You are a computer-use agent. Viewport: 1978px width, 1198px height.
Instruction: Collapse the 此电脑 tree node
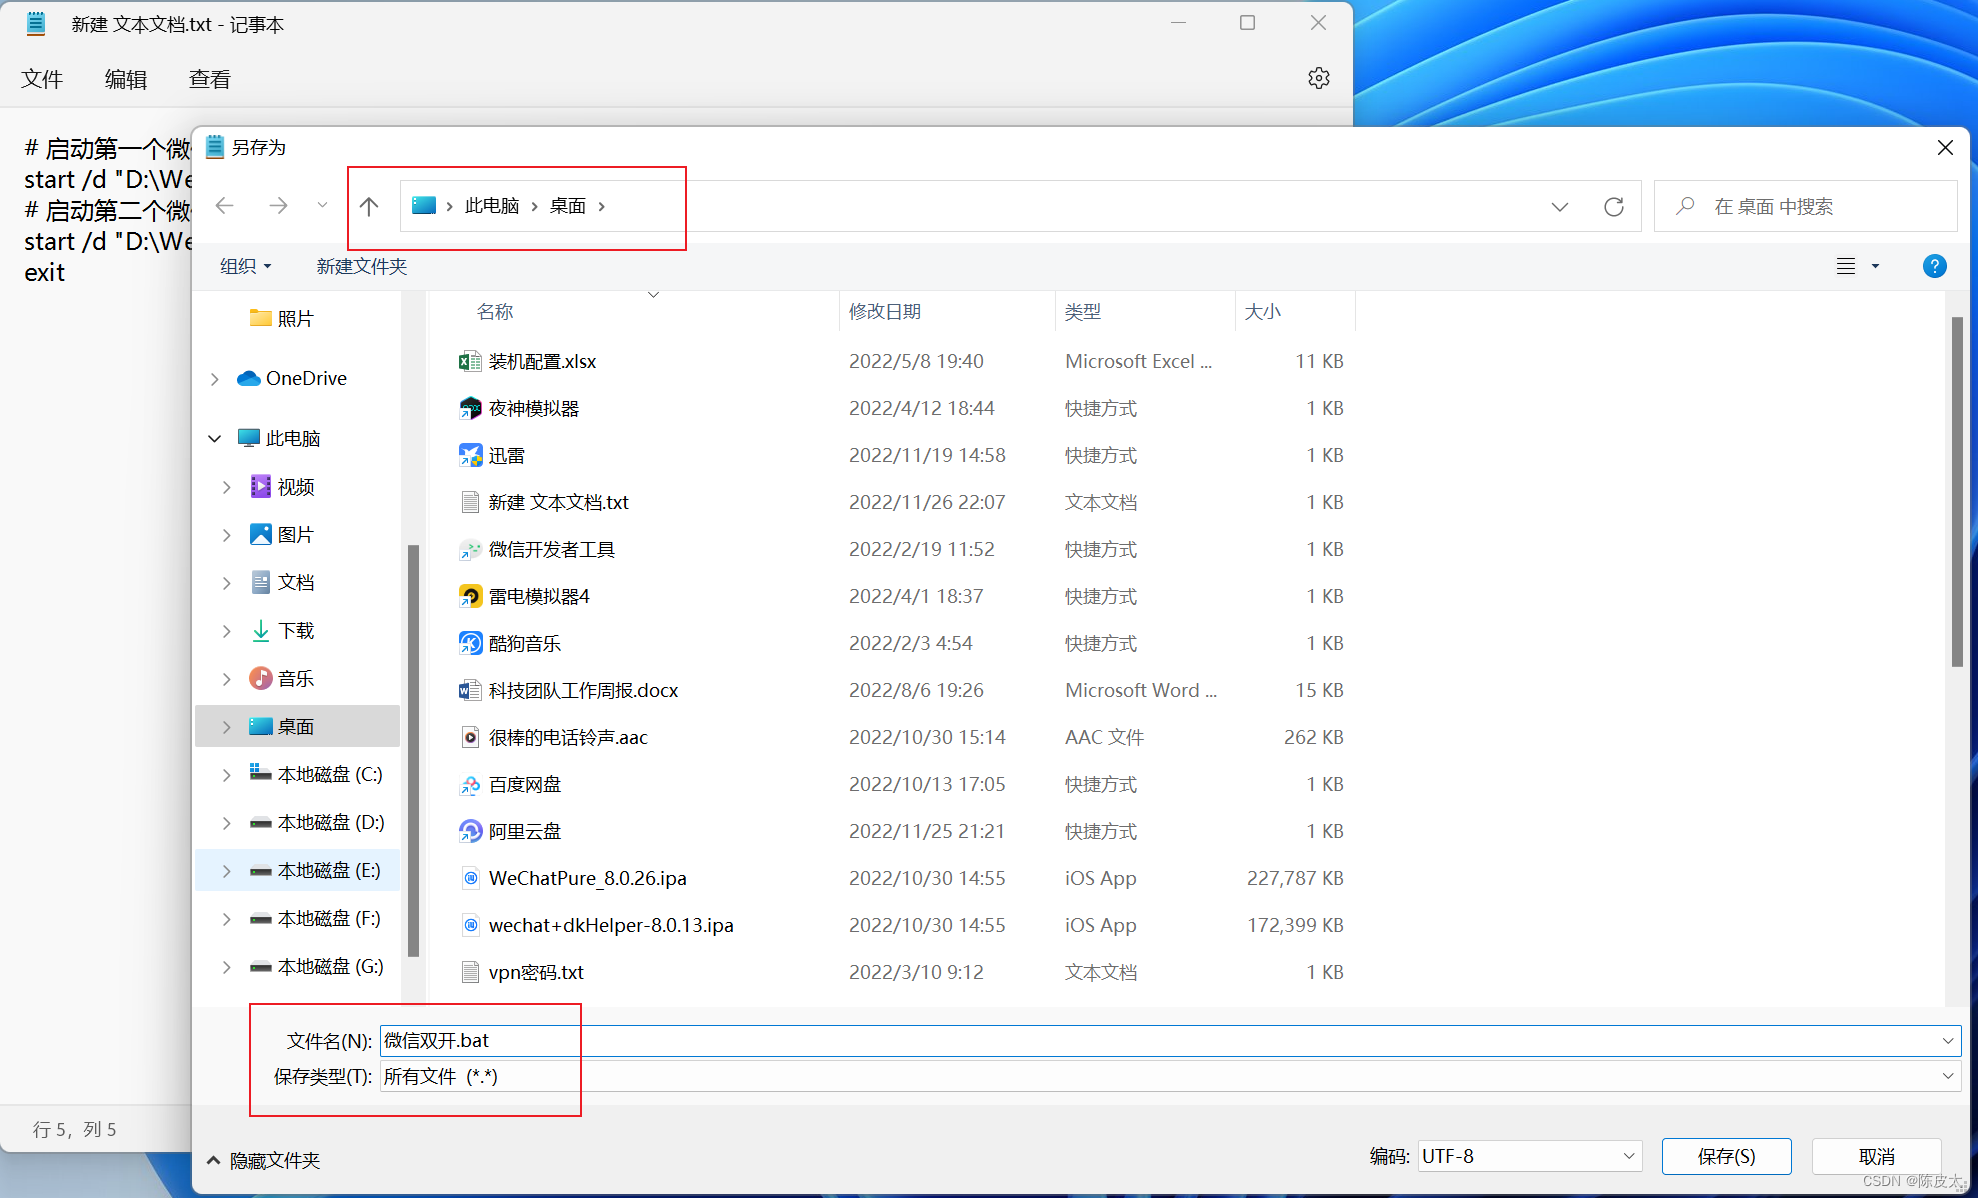coord(215,438)
